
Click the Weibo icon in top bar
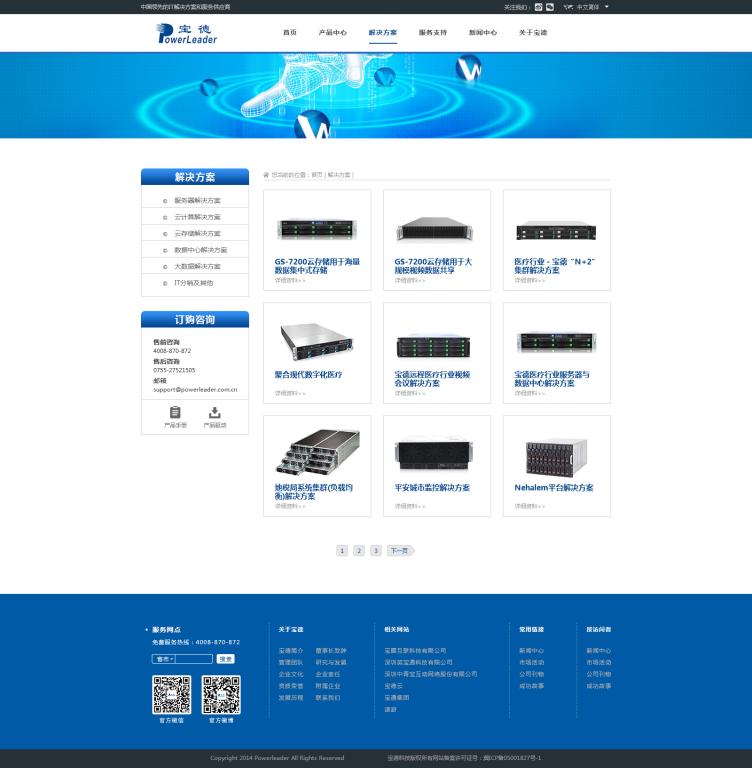point(538,6)
